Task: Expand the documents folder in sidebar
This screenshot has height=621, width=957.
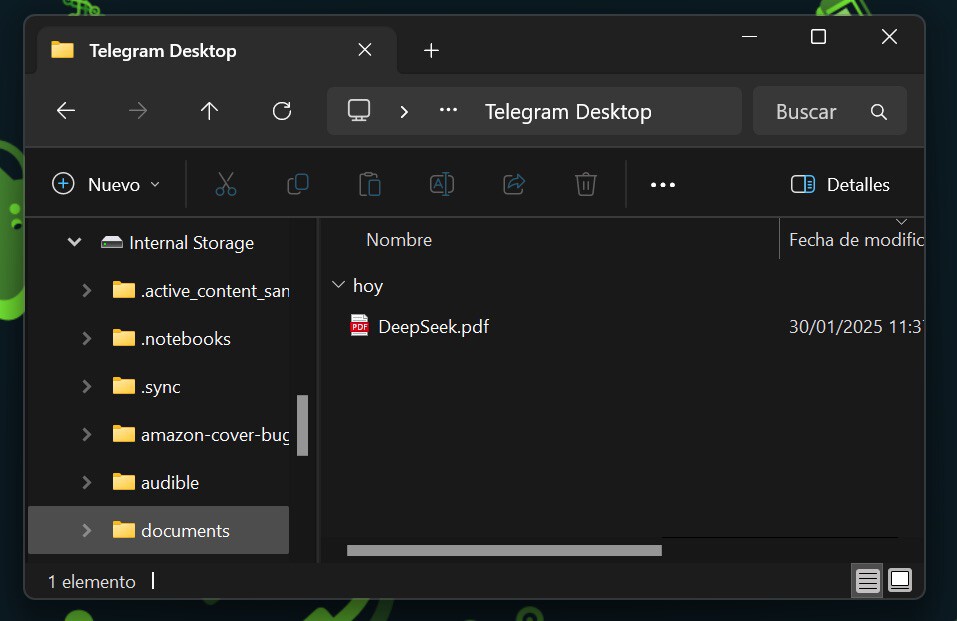Action: click(87, 530)
